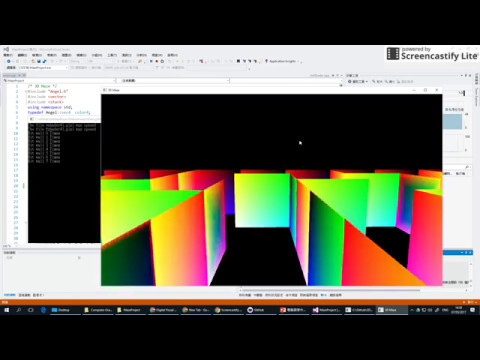
Task: Open the Action Center notification icon
Action: (x=472, y=310)
